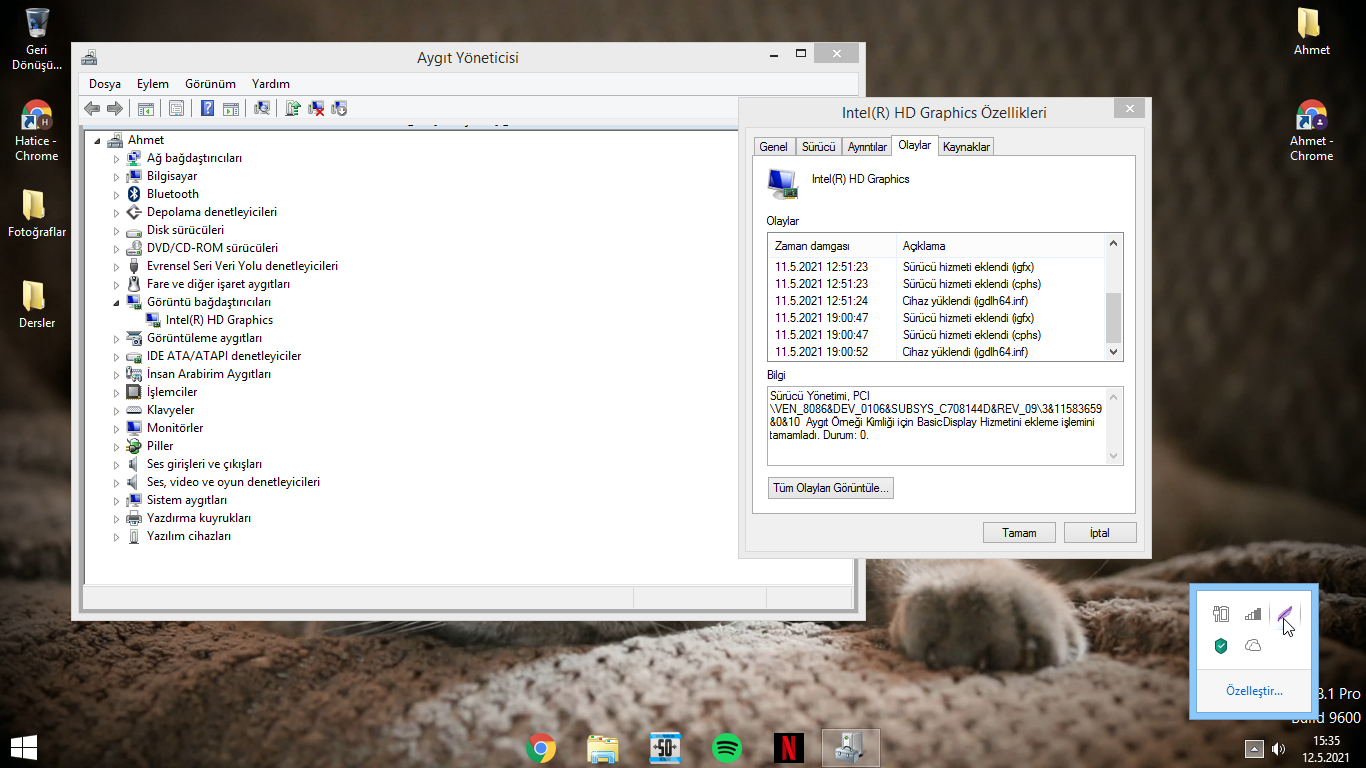Select the Fotoğraflar folder on desktop

point(37,214)
